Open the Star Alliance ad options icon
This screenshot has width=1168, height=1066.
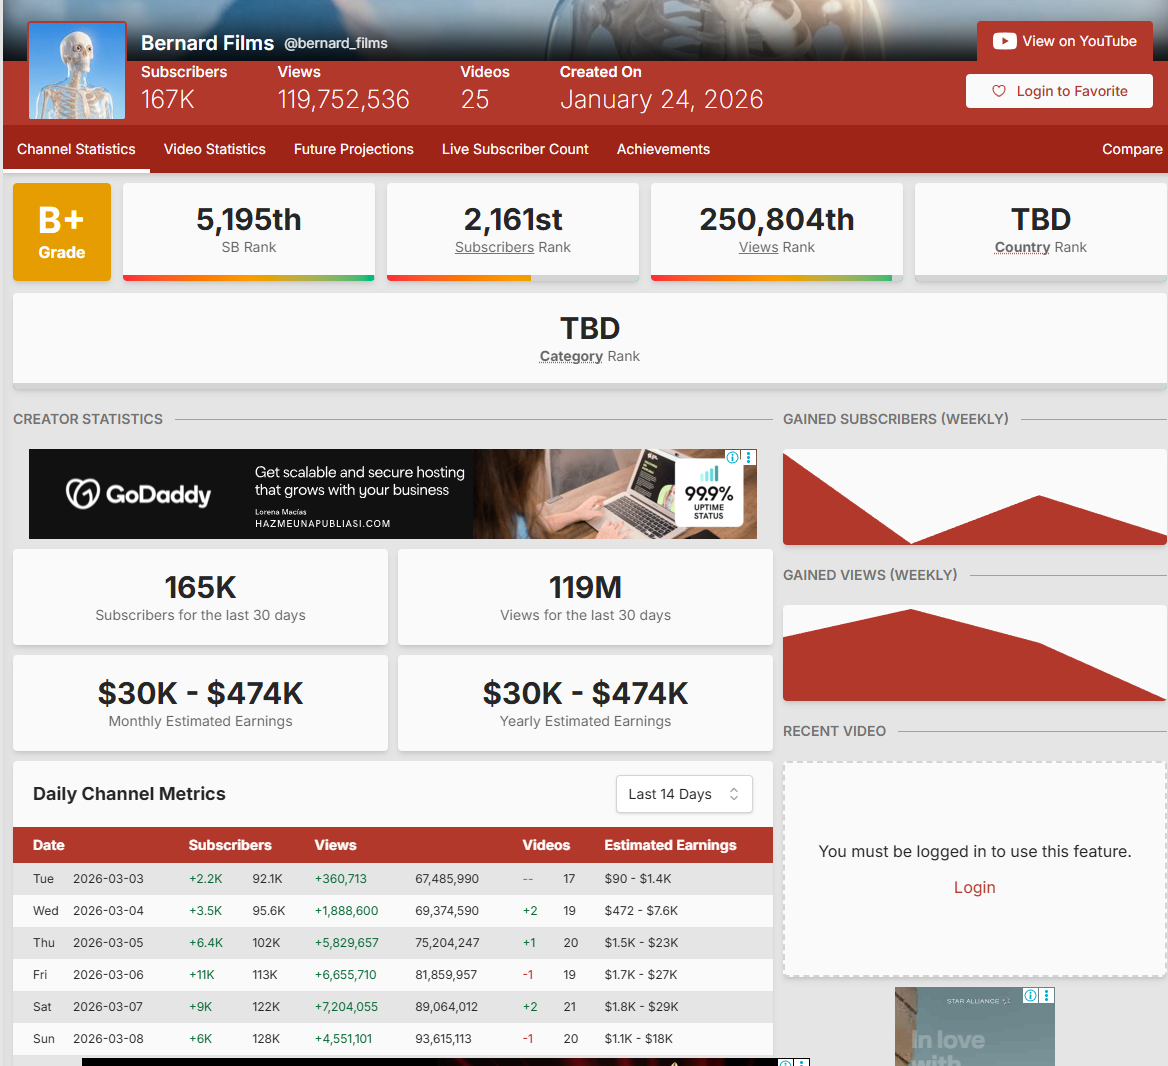click(x=1047, y=995)
